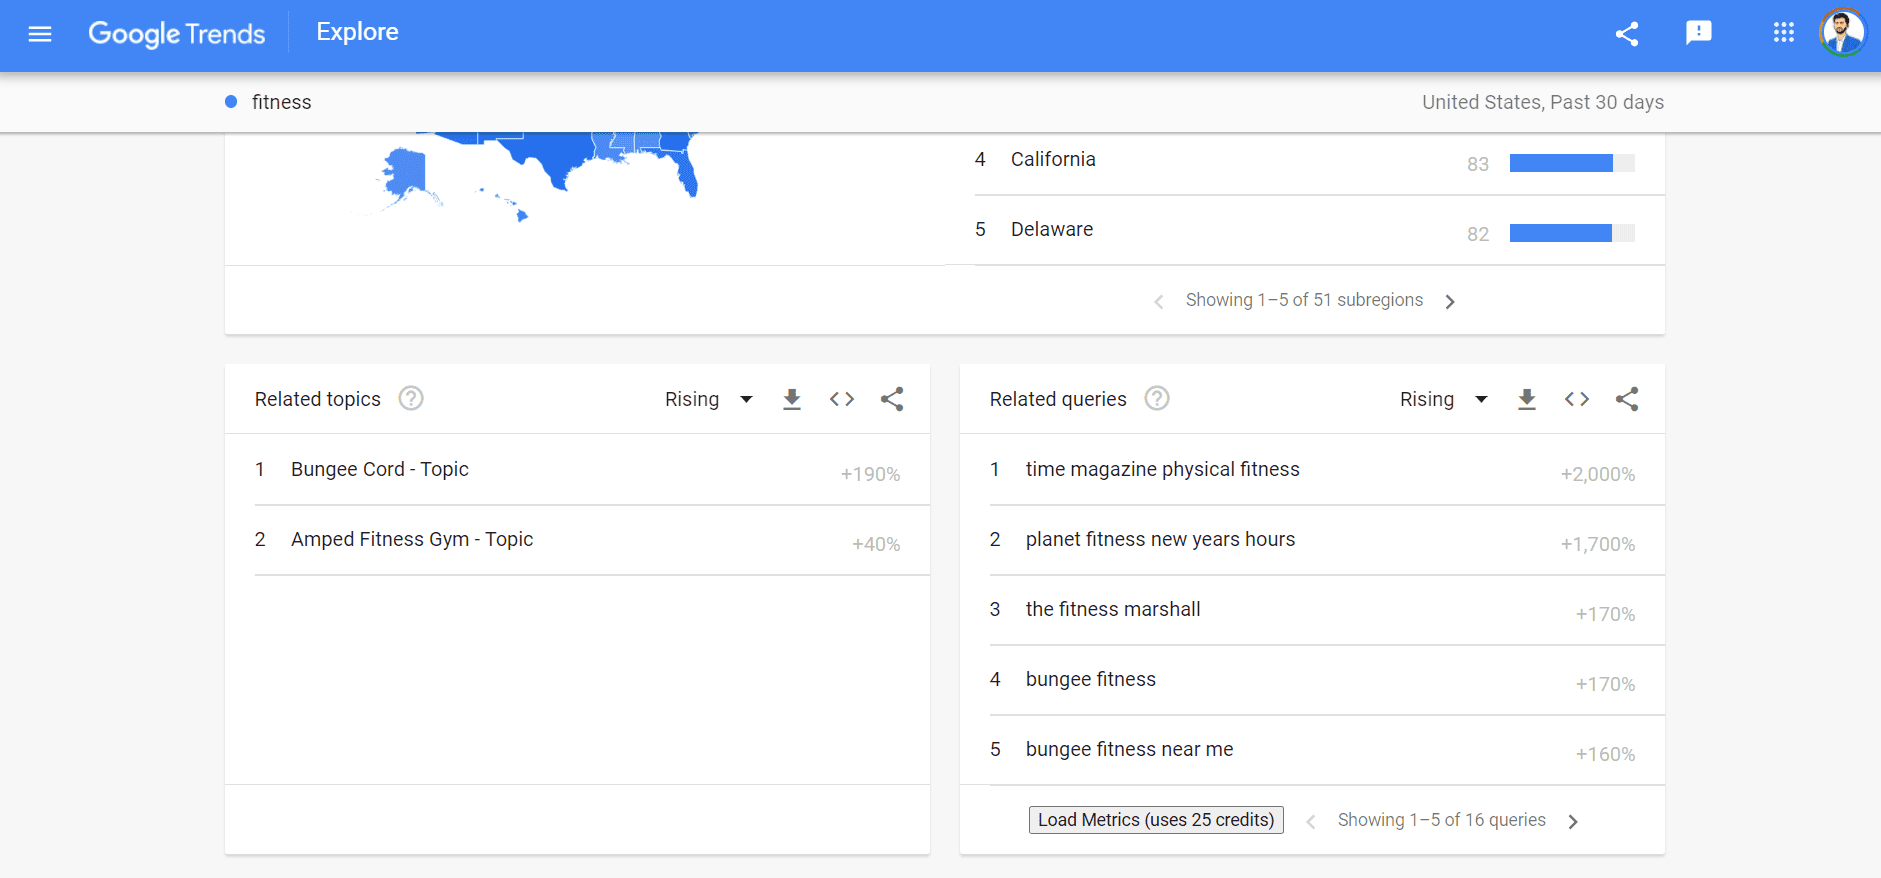Click +2,000% value for time magazine query
The image size is (1881, 878).
coord(1598,474)
